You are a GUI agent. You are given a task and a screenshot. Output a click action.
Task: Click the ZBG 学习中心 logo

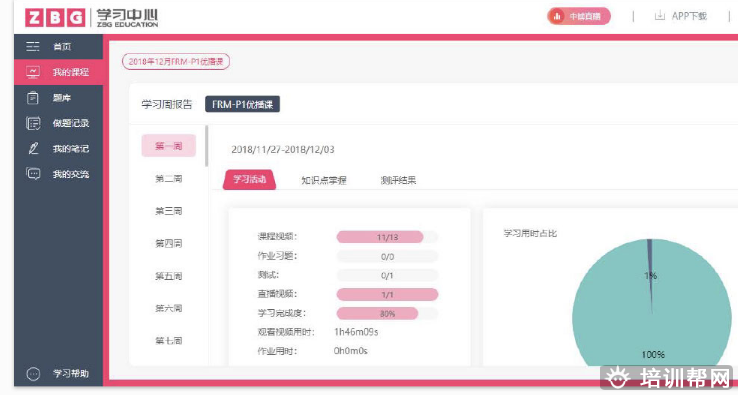[x=92, y=17]
